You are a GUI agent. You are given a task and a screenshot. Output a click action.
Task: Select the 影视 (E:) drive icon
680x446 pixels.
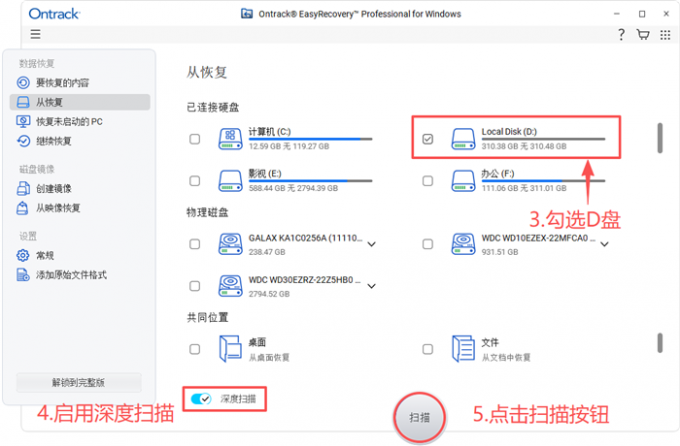230,181
